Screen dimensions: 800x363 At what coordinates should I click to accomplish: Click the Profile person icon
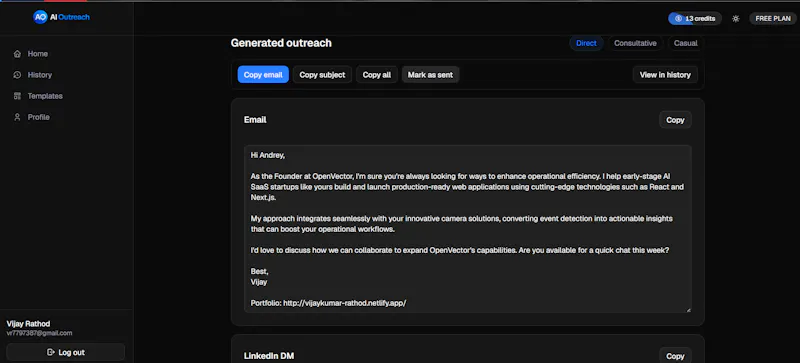click(17, 117)
